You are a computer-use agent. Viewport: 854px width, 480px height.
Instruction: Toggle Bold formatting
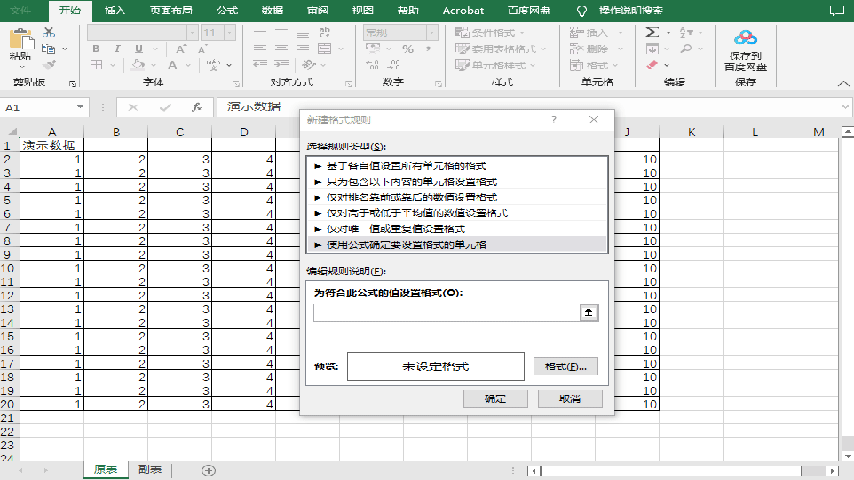tap(96, 48)
